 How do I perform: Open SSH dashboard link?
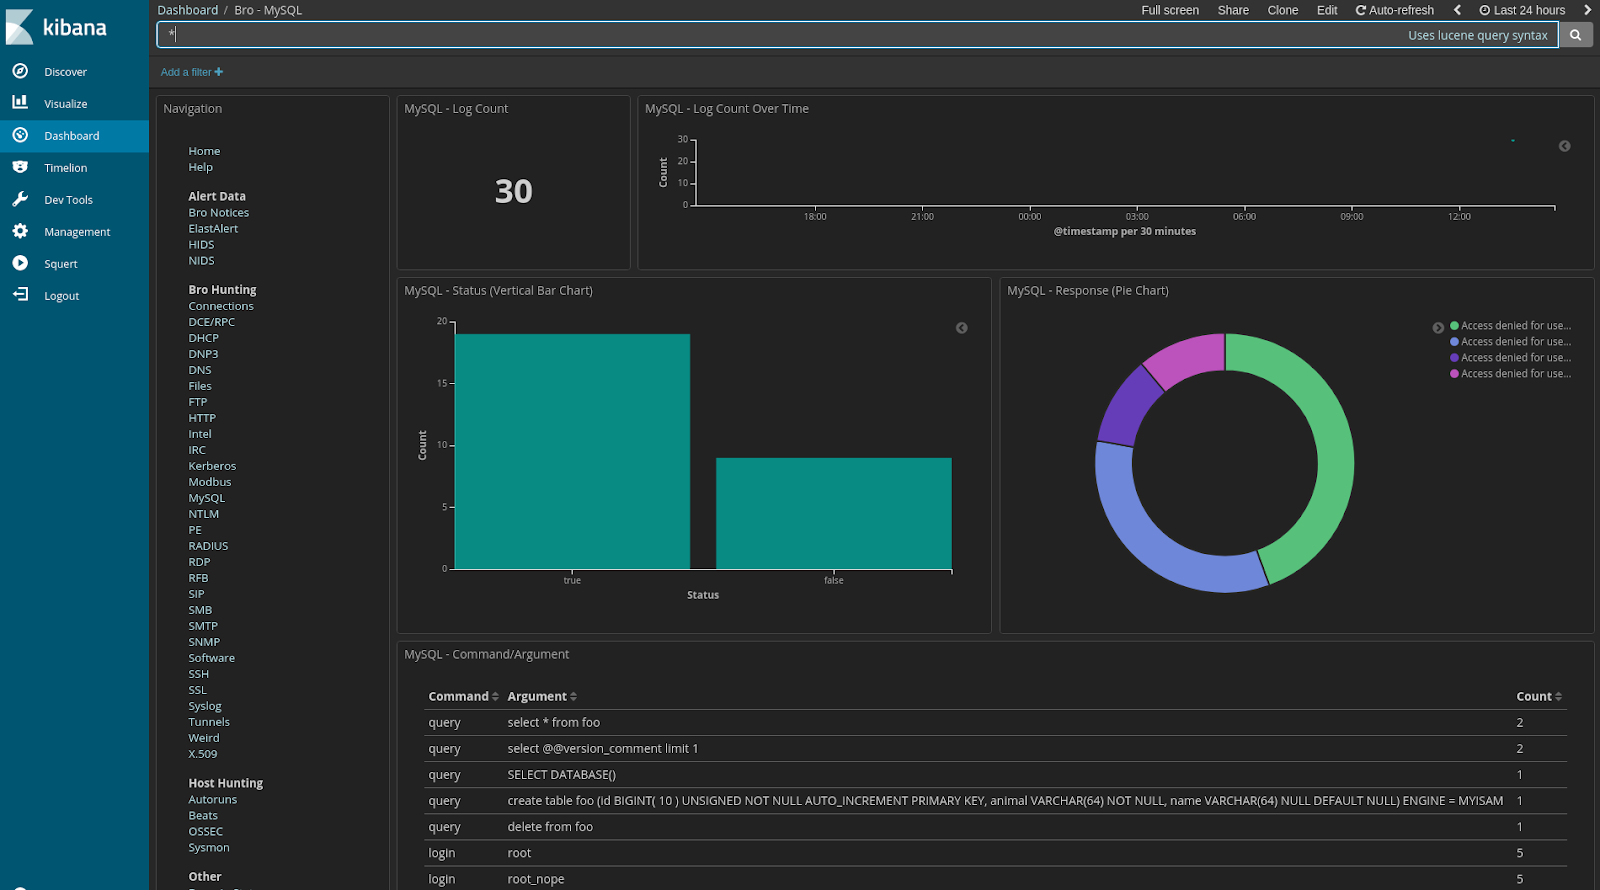tap(199, 674)
